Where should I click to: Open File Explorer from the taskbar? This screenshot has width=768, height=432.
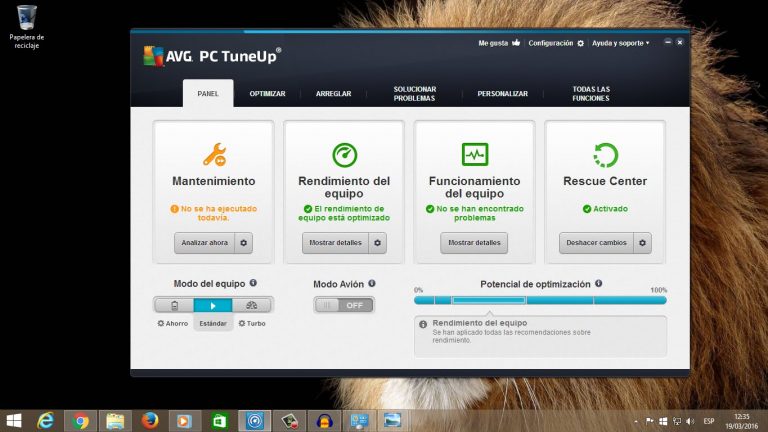(115, 421)
